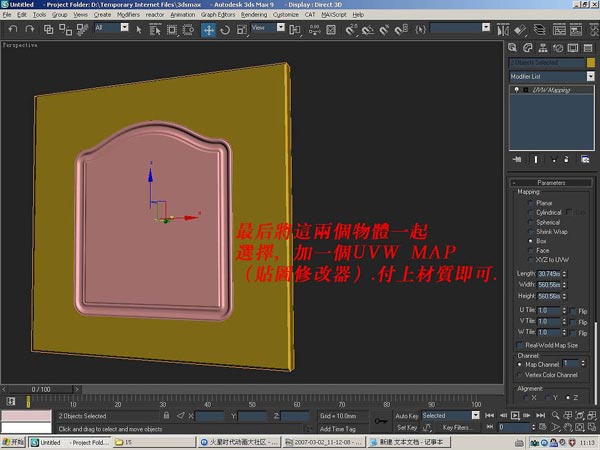Open the Rendering menu
This screenshot has height=450, width=600.
click(256, 15)
